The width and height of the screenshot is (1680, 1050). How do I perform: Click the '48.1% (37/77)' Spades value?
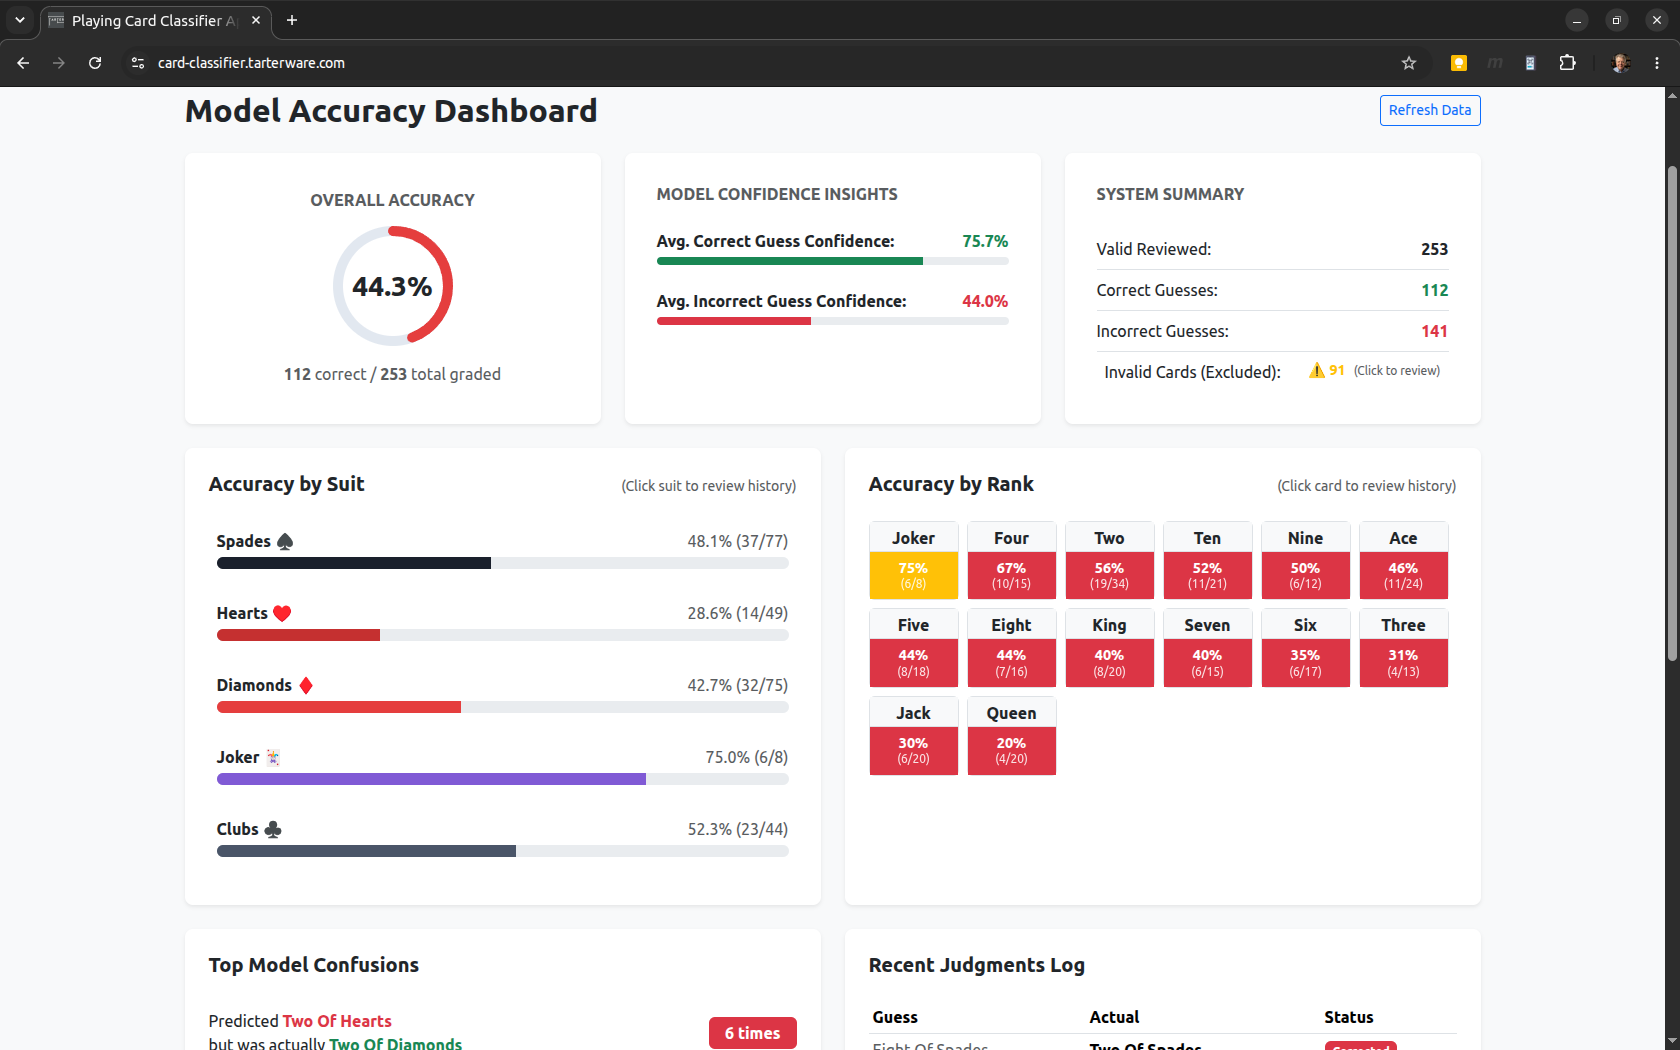[738, 541]
